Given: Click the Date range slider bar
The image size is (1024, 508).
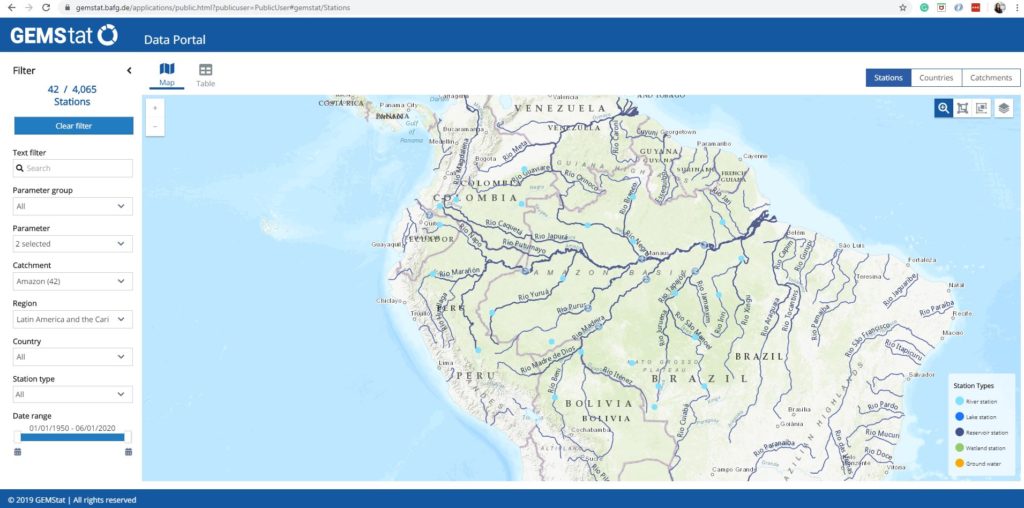Looking at the screenshot, I should 72,437.
